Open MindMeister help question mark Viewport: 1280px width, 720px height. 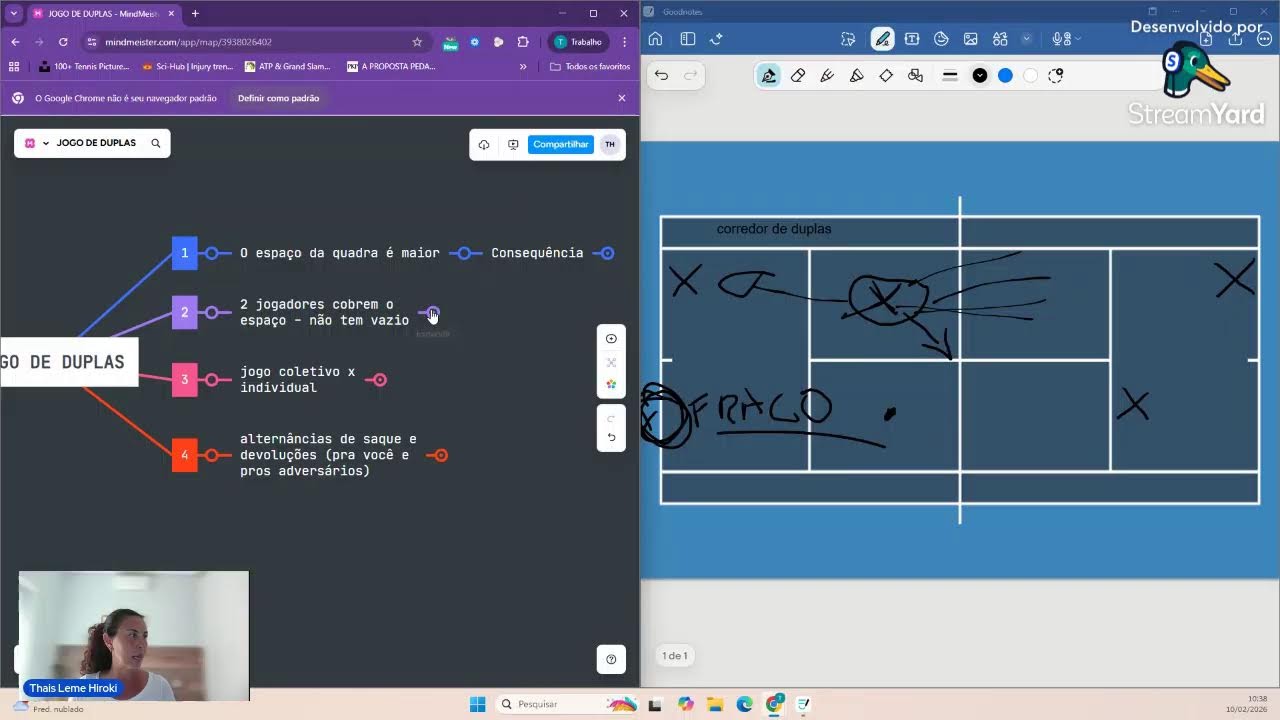pos(611,659)
